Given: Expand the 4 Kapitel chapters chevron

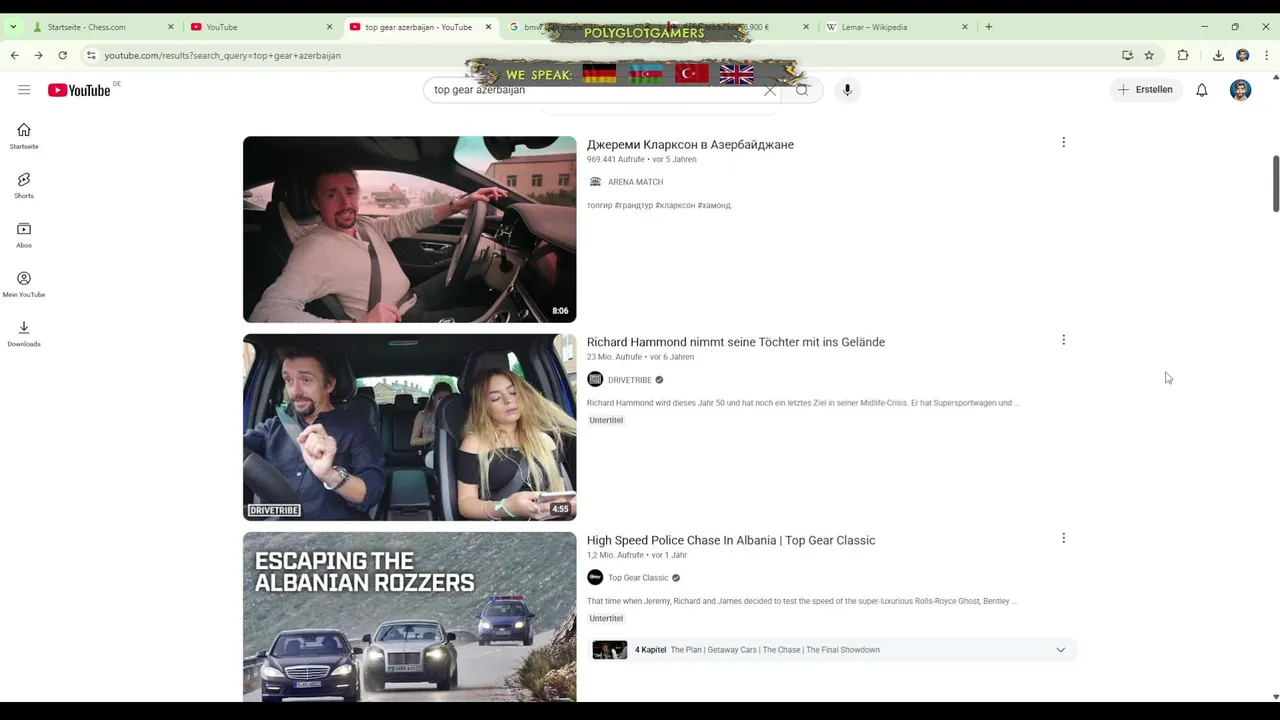Looking at the screenshot, I should [1060, 650].
